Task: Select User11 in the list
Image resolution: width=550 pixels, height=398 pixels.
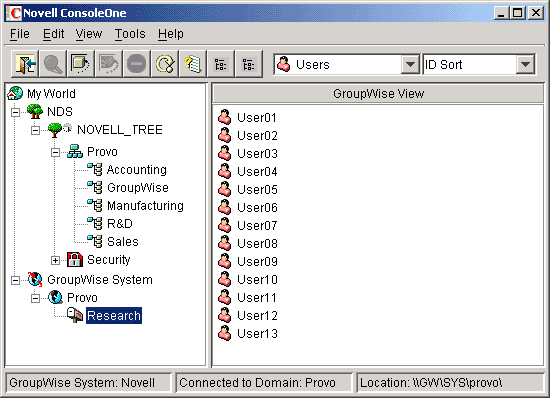Action: pos(257,297)
